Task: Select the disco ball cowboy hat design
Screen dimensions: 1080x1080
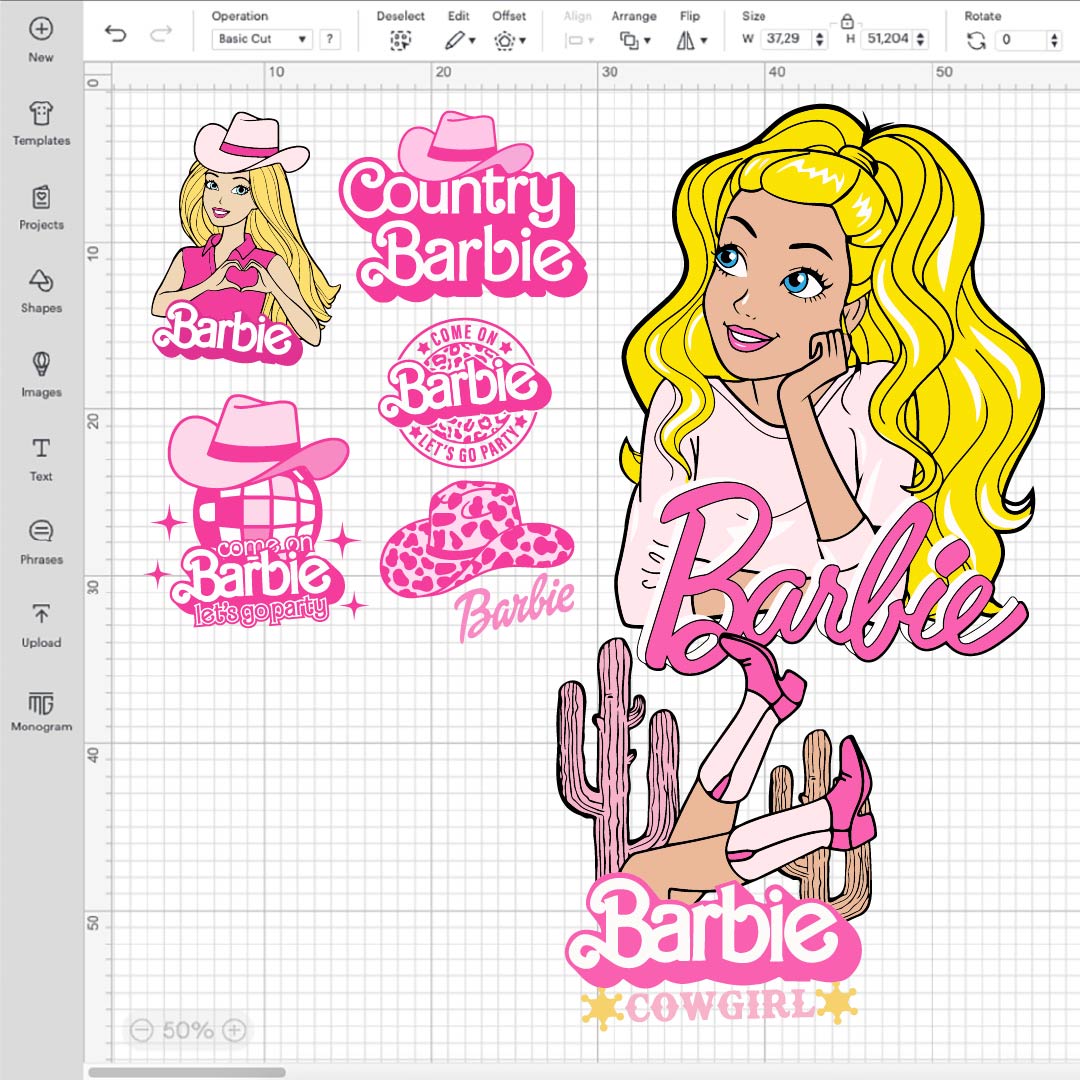Action: pos(255,511)
